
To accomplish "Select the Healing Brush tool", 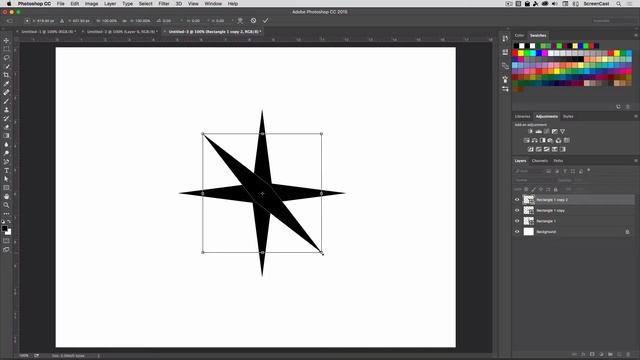I will (6, 92).
